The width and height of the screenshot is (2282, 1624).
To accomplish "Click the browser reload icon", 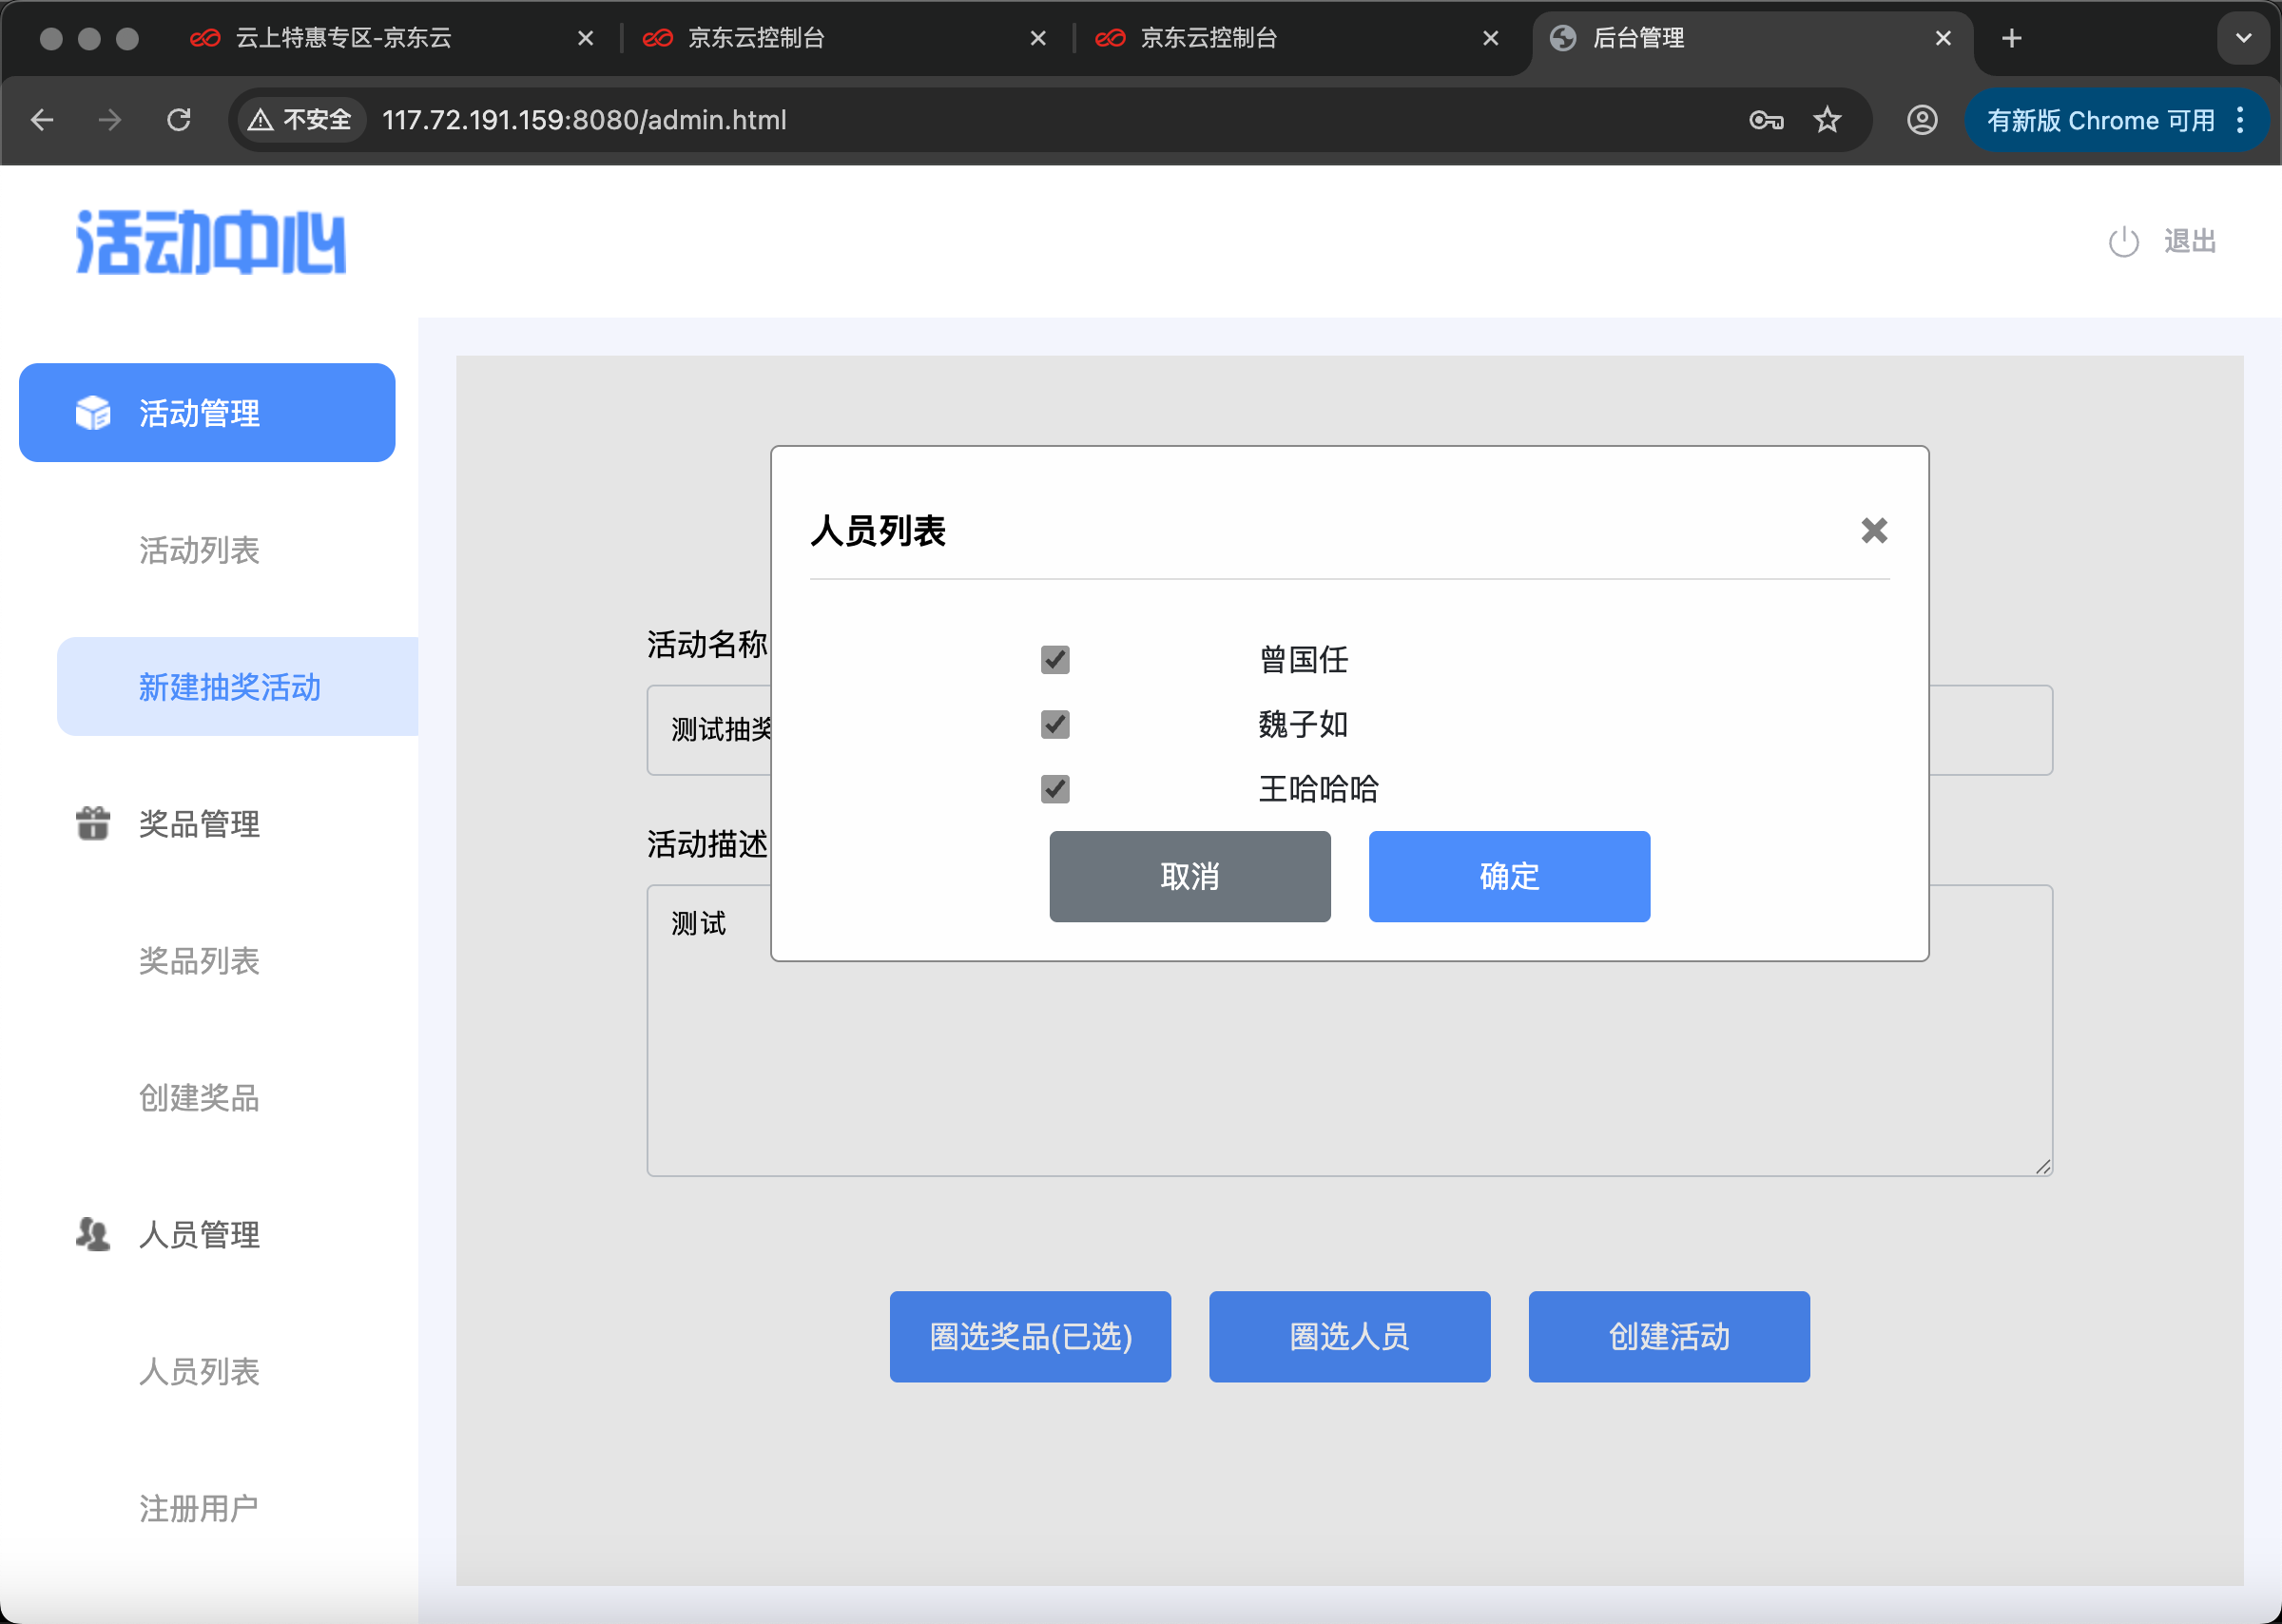I will 179,120.
